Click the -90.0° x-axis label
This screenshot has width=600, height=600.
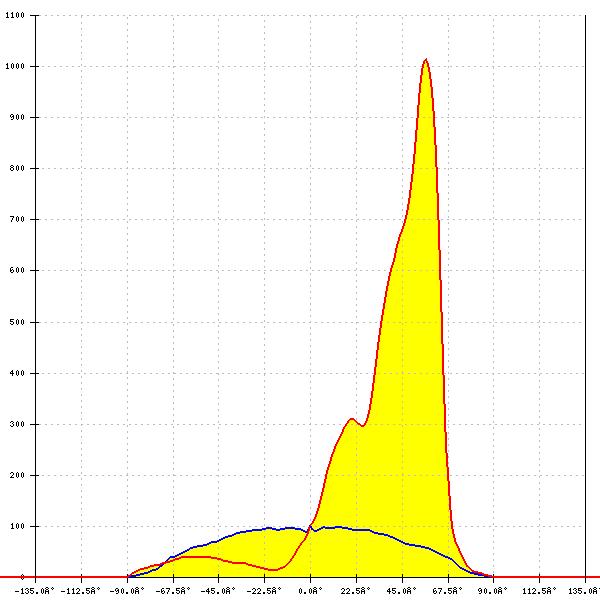point(128,591)
